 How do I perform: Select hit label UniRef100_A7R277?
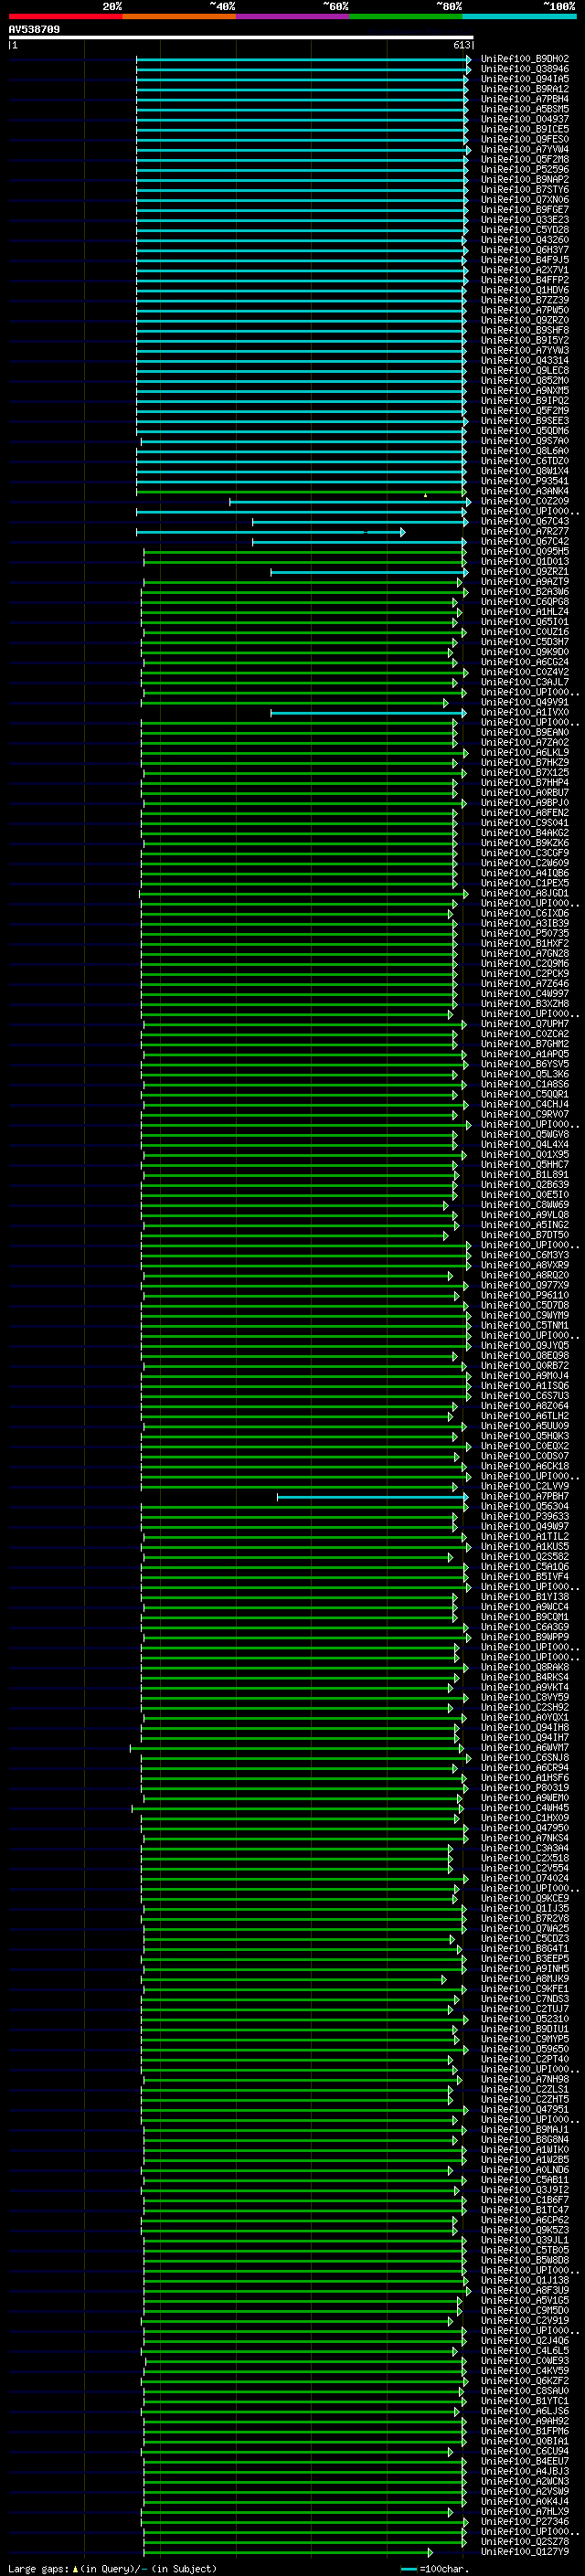coord(525,531)
